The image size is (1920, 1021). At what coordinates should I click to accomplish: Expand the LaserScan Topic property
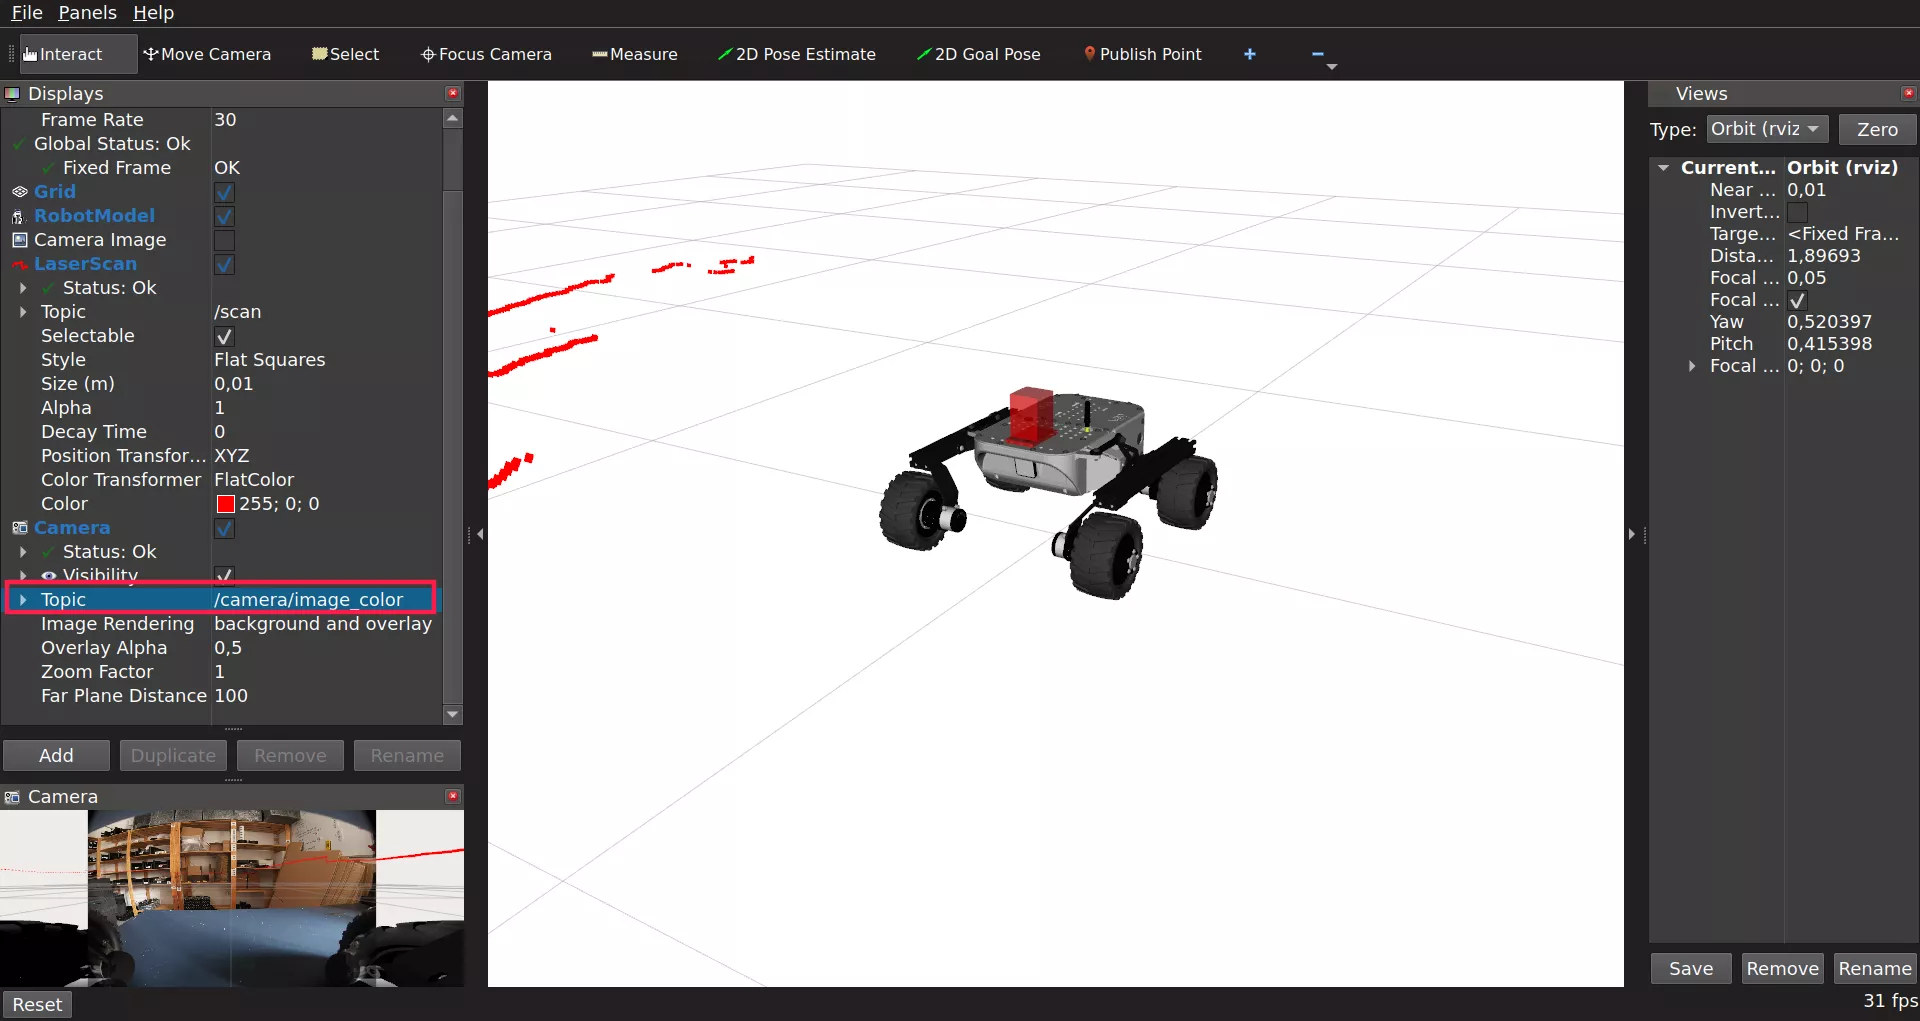[23, 312]
